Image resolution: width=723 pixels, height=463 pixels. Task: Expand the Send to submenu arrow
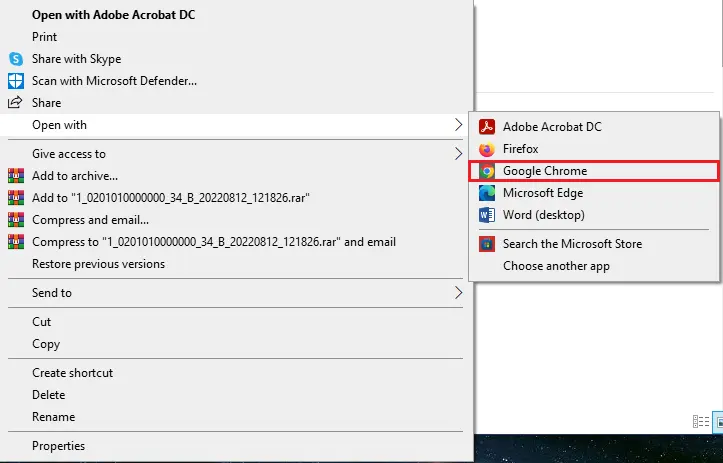[x=458, y=293]
